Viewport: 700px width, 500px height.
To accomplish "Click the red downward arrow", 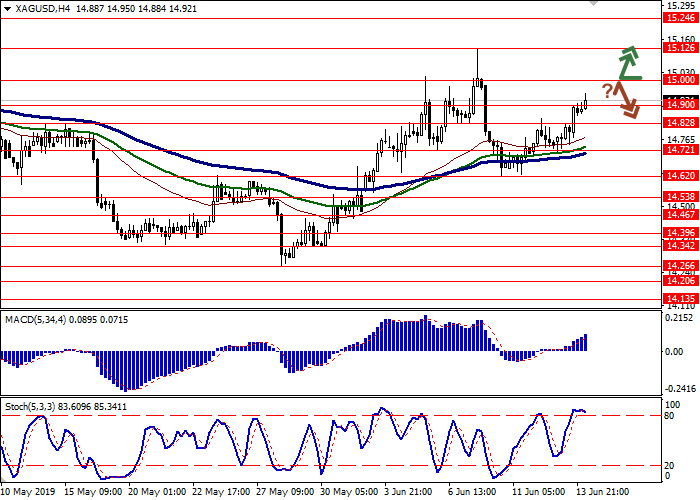I will [627, 101].
